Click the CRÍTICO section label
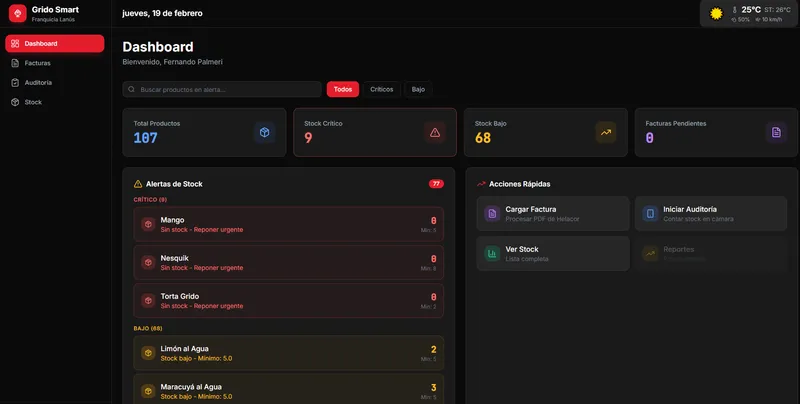 click(150, 199)
